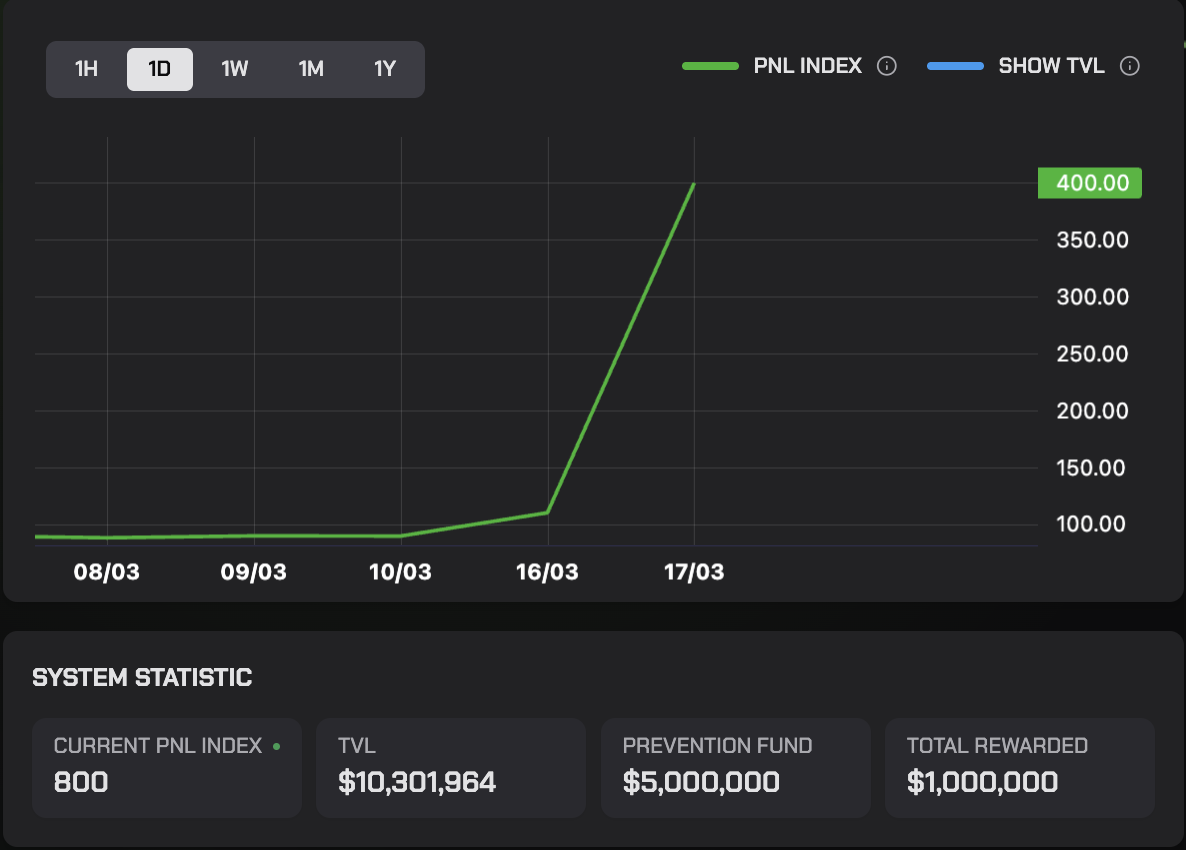
Task: Select the chart peak point on 17/03
Action: [x=694, y=184]
